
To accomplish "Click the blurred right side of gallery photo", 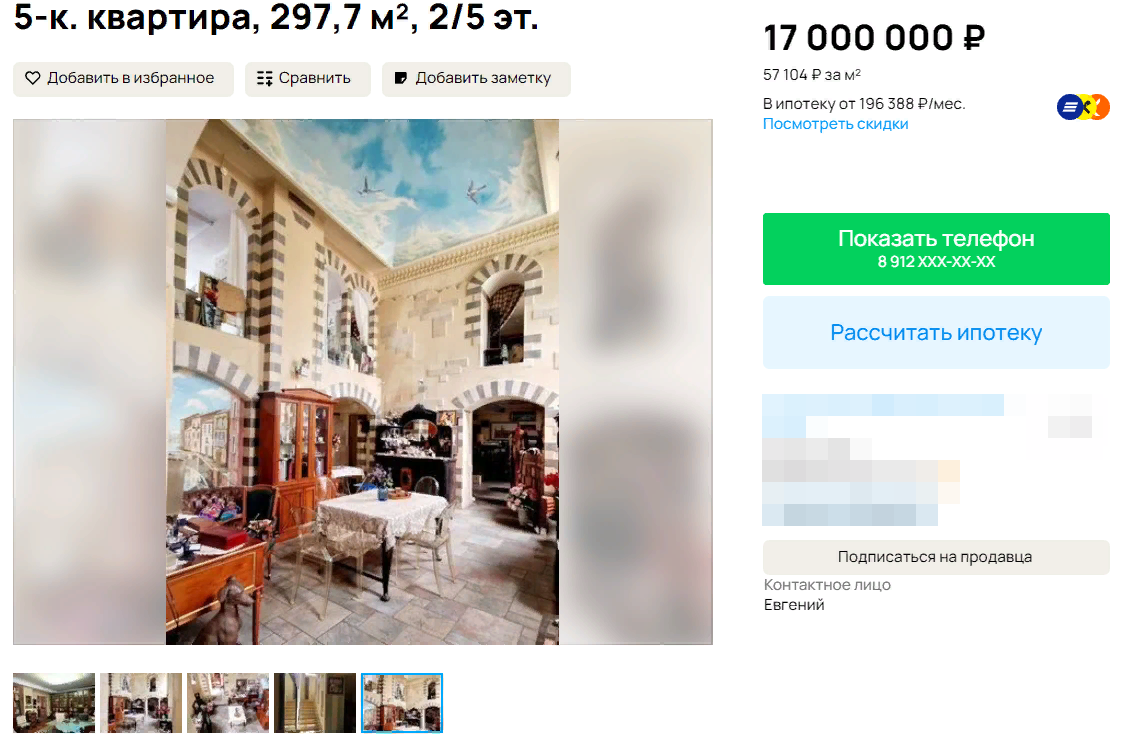I will click(x=635, y=382).
